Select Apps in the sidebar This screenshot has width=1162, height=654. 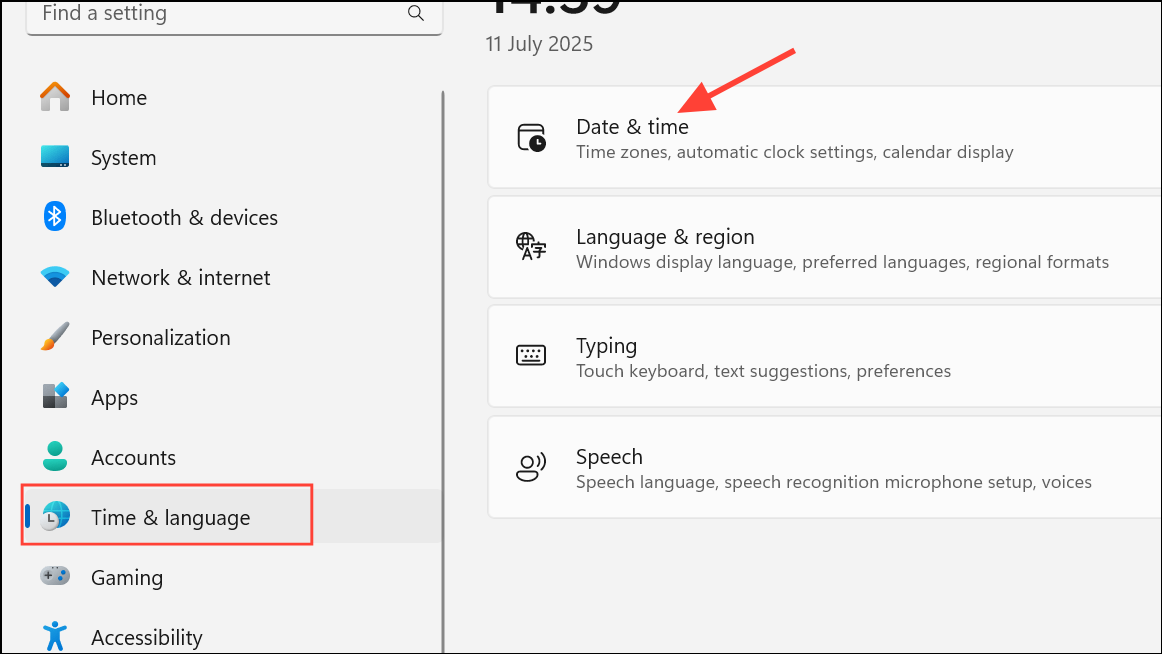pyautogui.click(x=231, y=397)
